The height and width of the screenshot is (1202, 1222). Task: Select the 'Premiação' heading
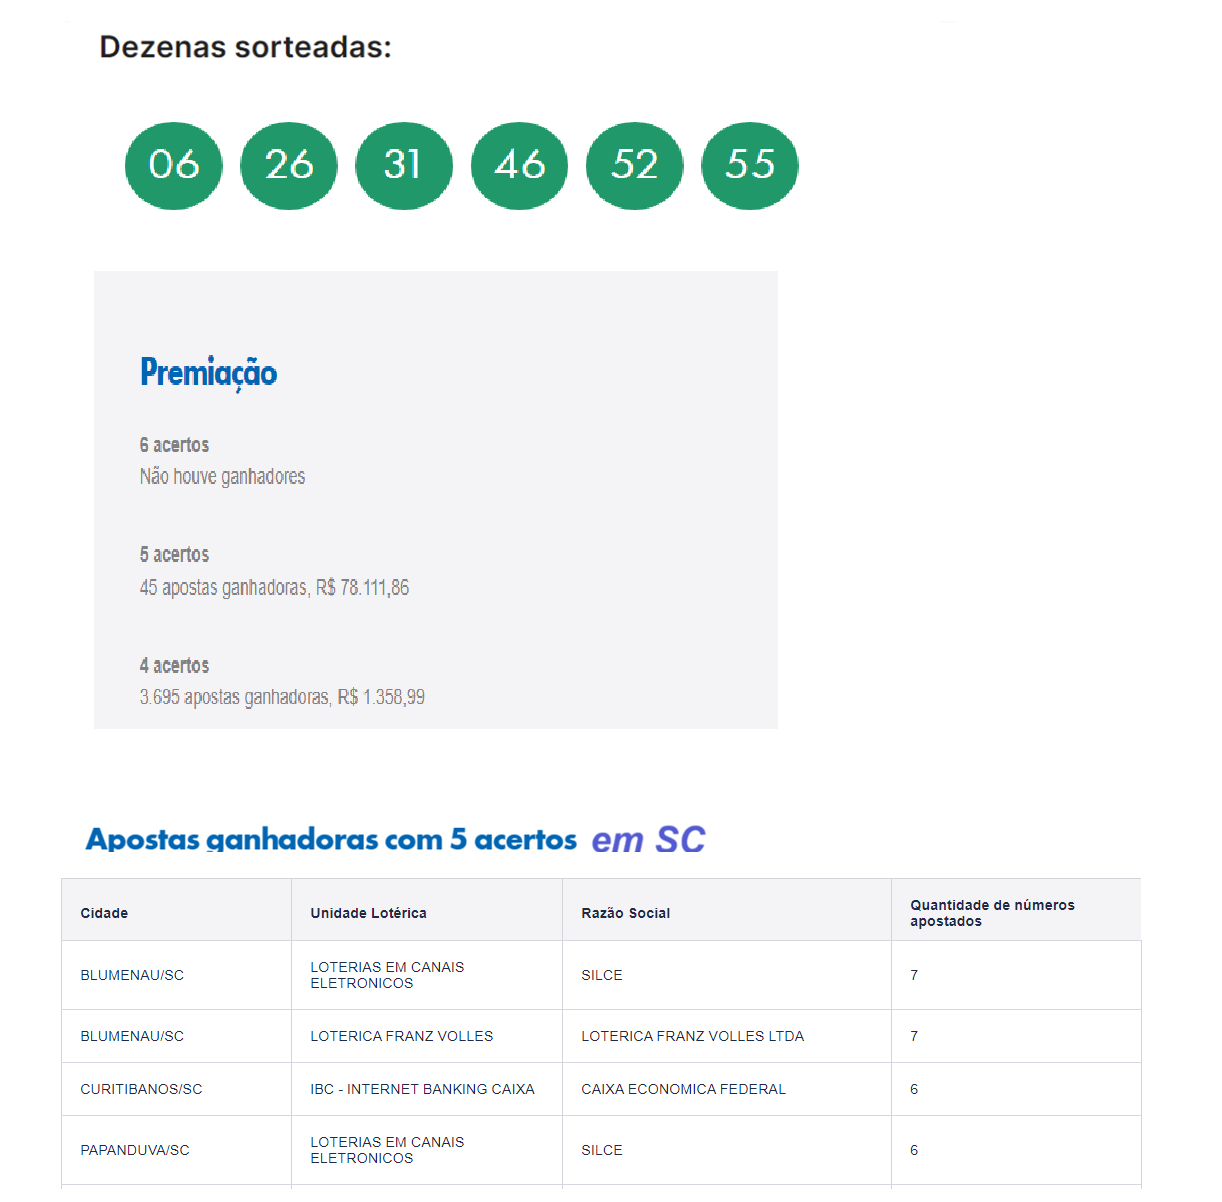click(208, 372)
